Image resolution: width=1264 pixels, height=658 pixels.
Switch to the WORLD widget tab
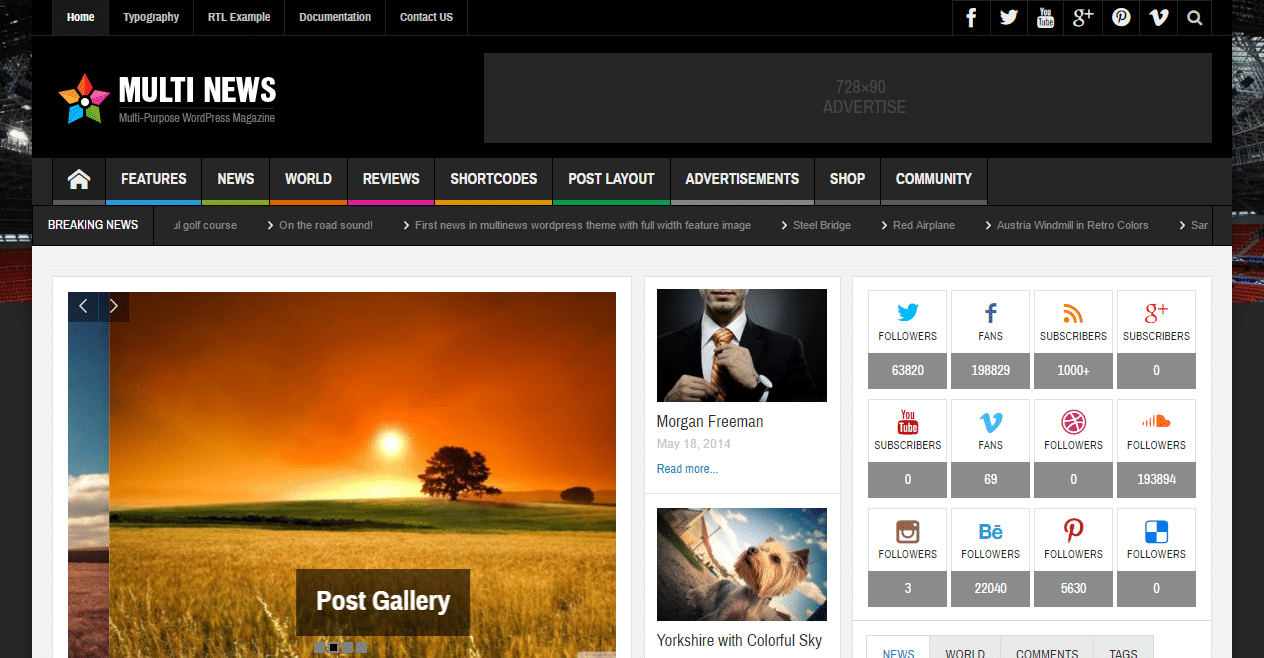[965, 648]
